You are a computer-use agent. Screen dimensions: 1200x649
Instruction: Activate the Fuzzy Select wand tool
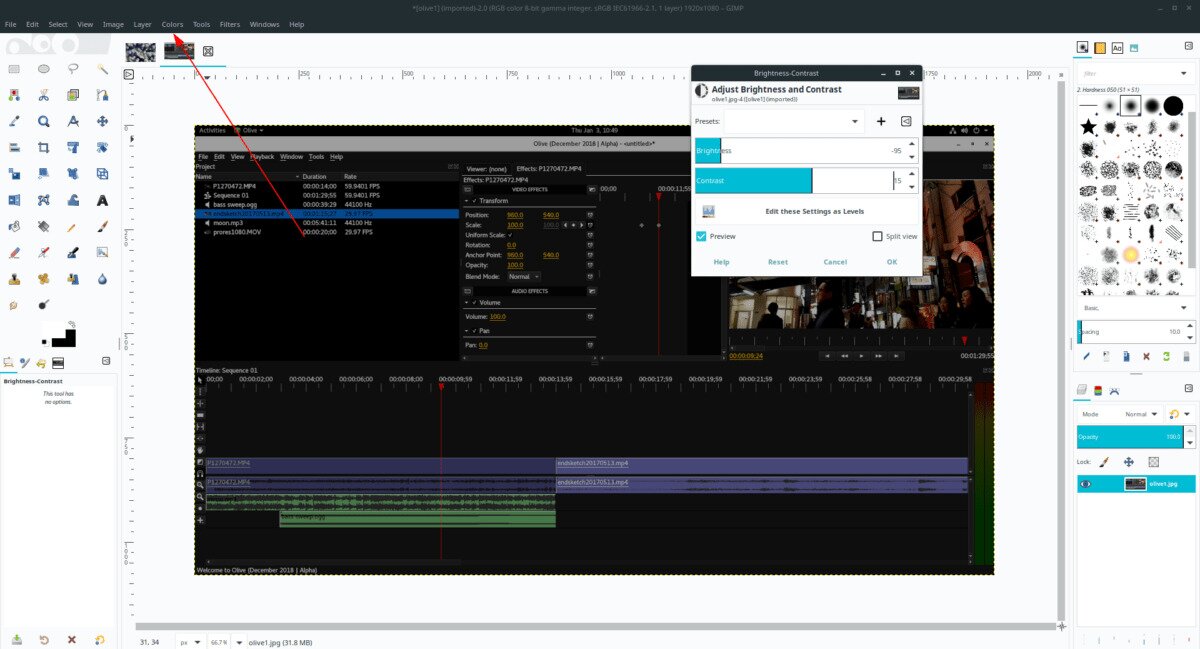click(x=103, y=69)
